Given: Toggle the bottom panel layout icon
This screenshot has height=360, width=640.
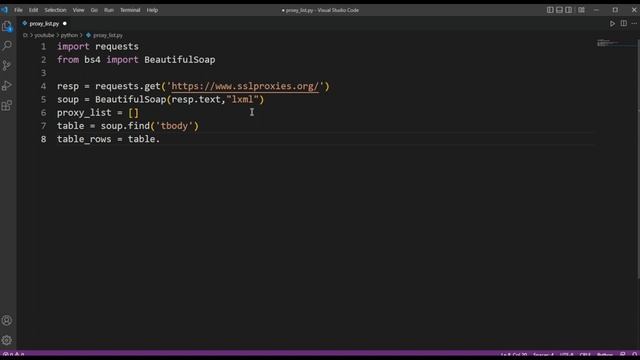Looking at the screenshot, I should (x=559, y=10).
